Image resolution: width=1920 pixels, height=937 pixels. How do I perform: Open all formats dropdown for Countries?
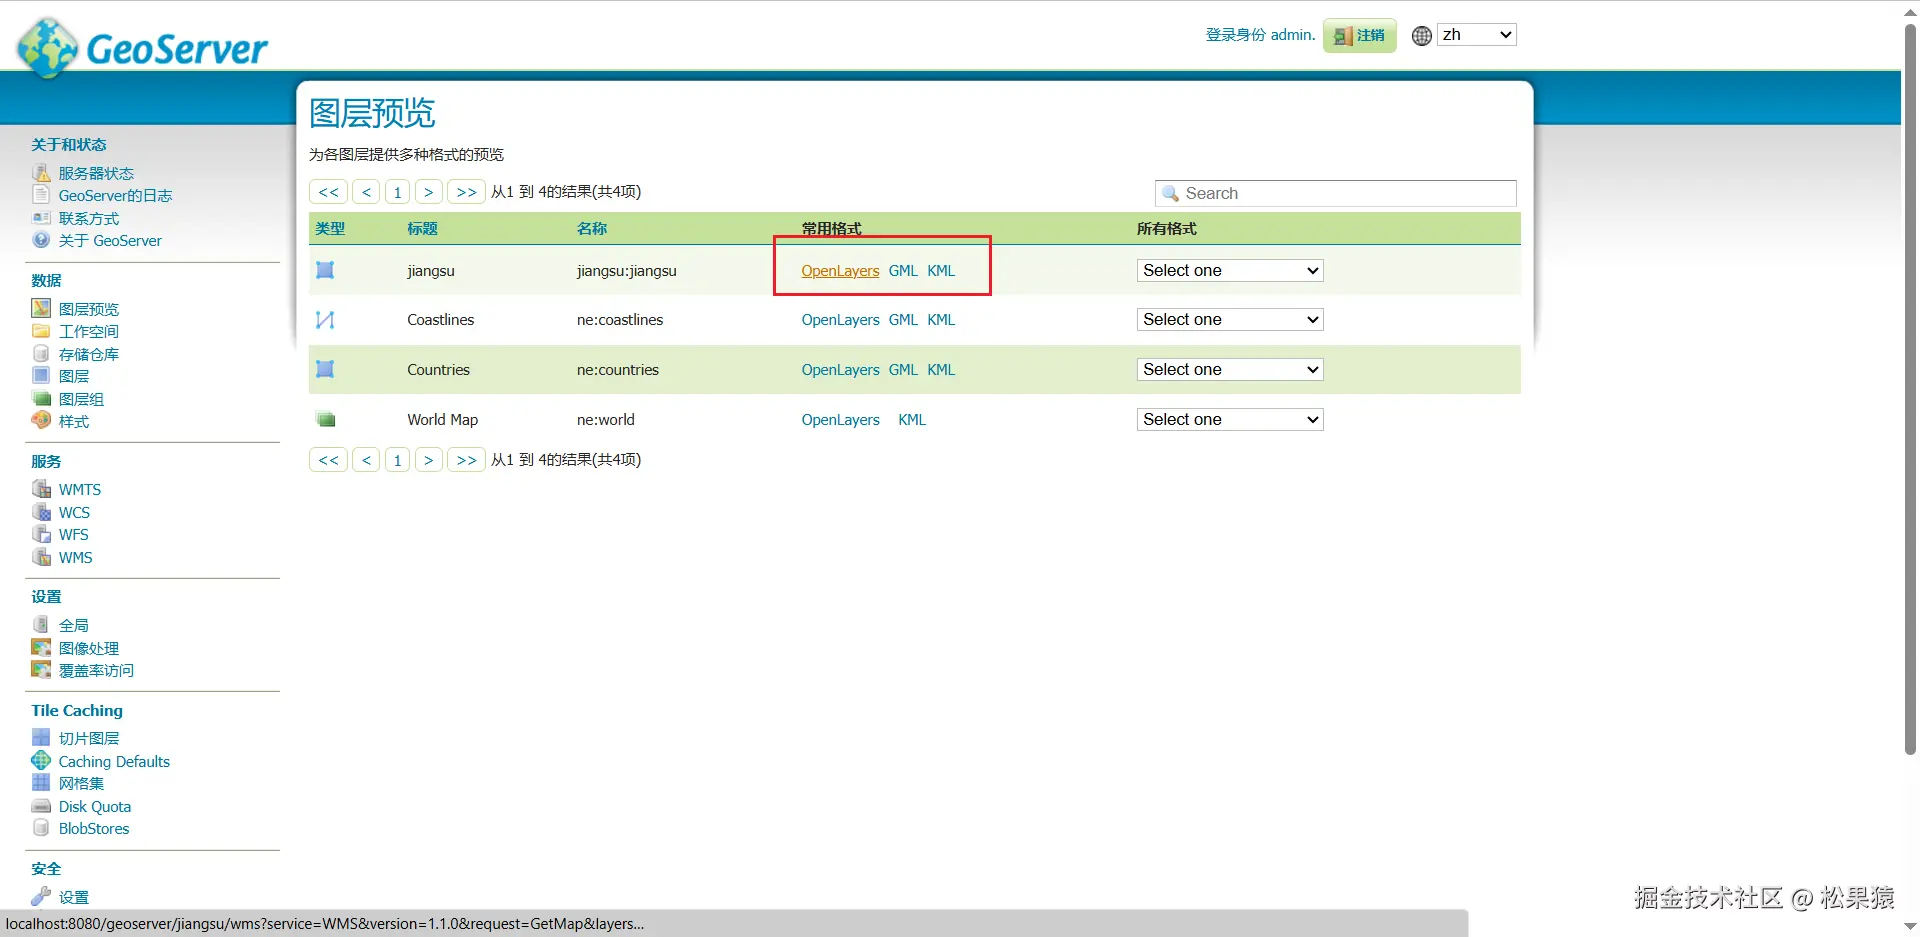point(1230,369)
